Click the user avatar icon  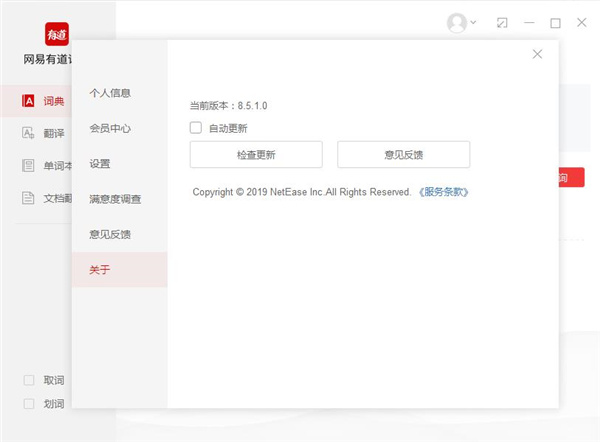pos(457,23)
